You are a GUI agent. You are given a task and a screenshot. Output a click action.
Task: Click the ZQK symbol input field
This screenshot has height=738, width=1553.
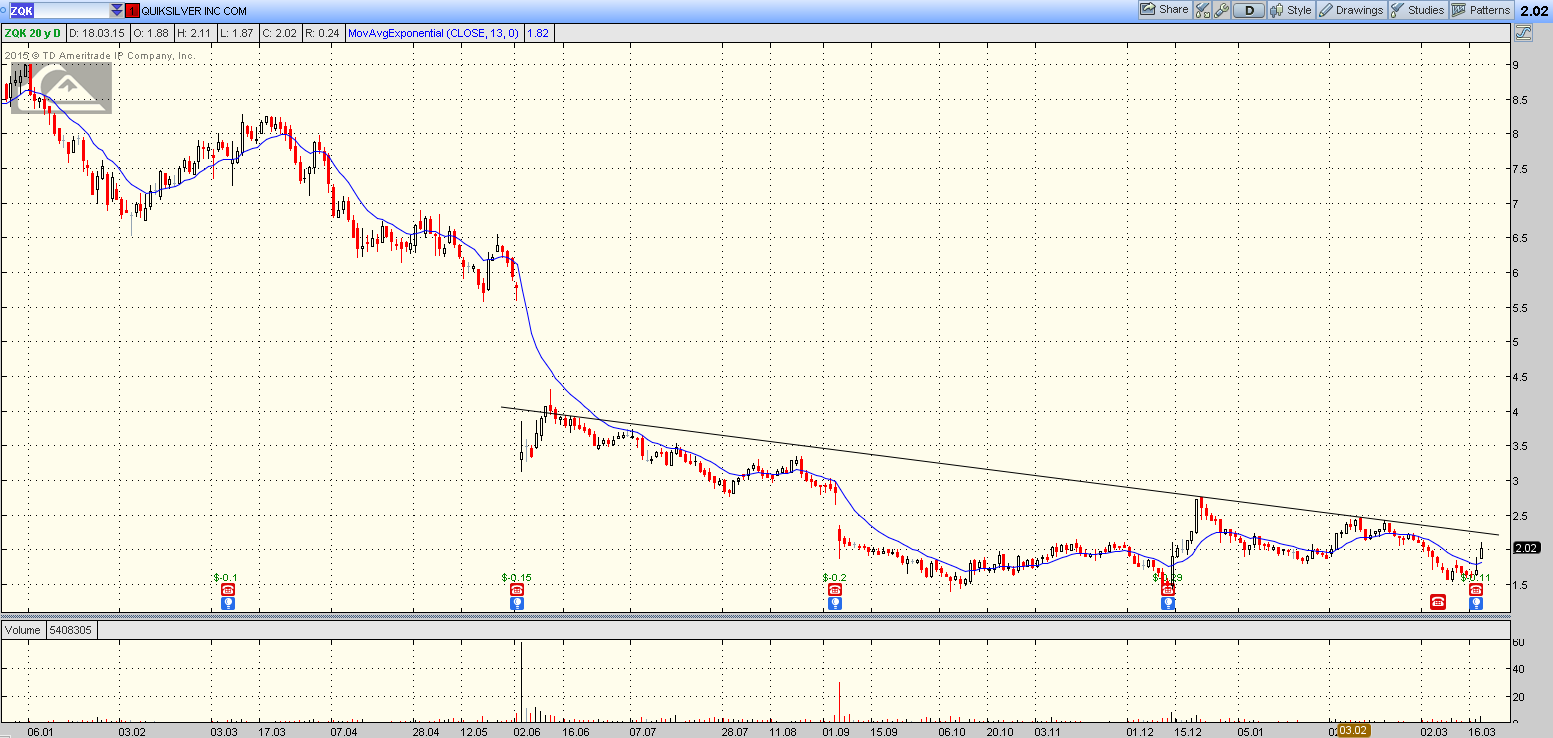tap(58, 10)
